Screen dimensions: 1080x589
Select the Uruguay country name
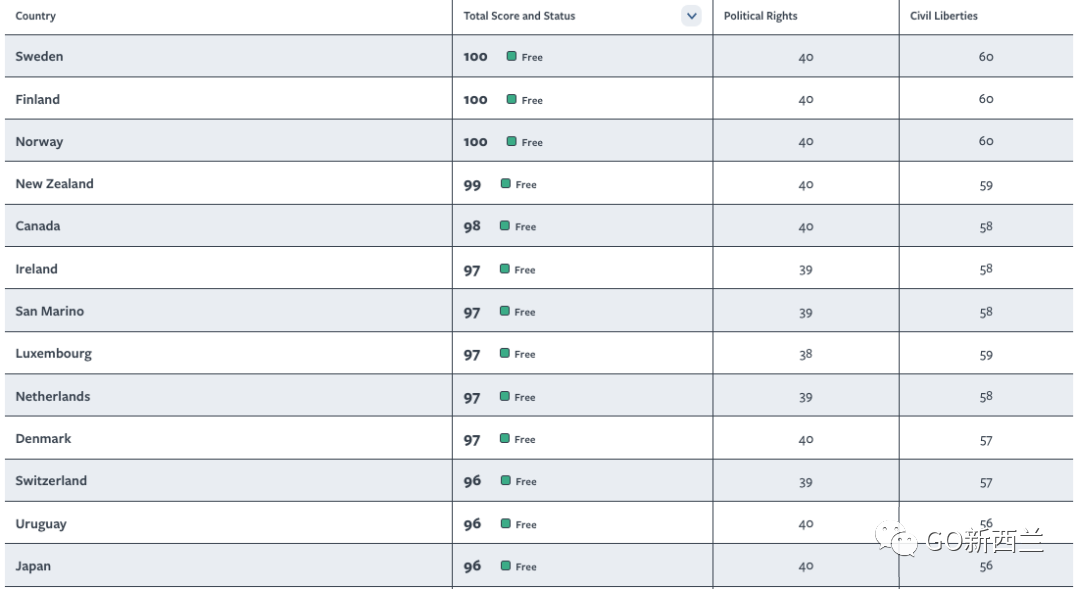pos(41,524)
